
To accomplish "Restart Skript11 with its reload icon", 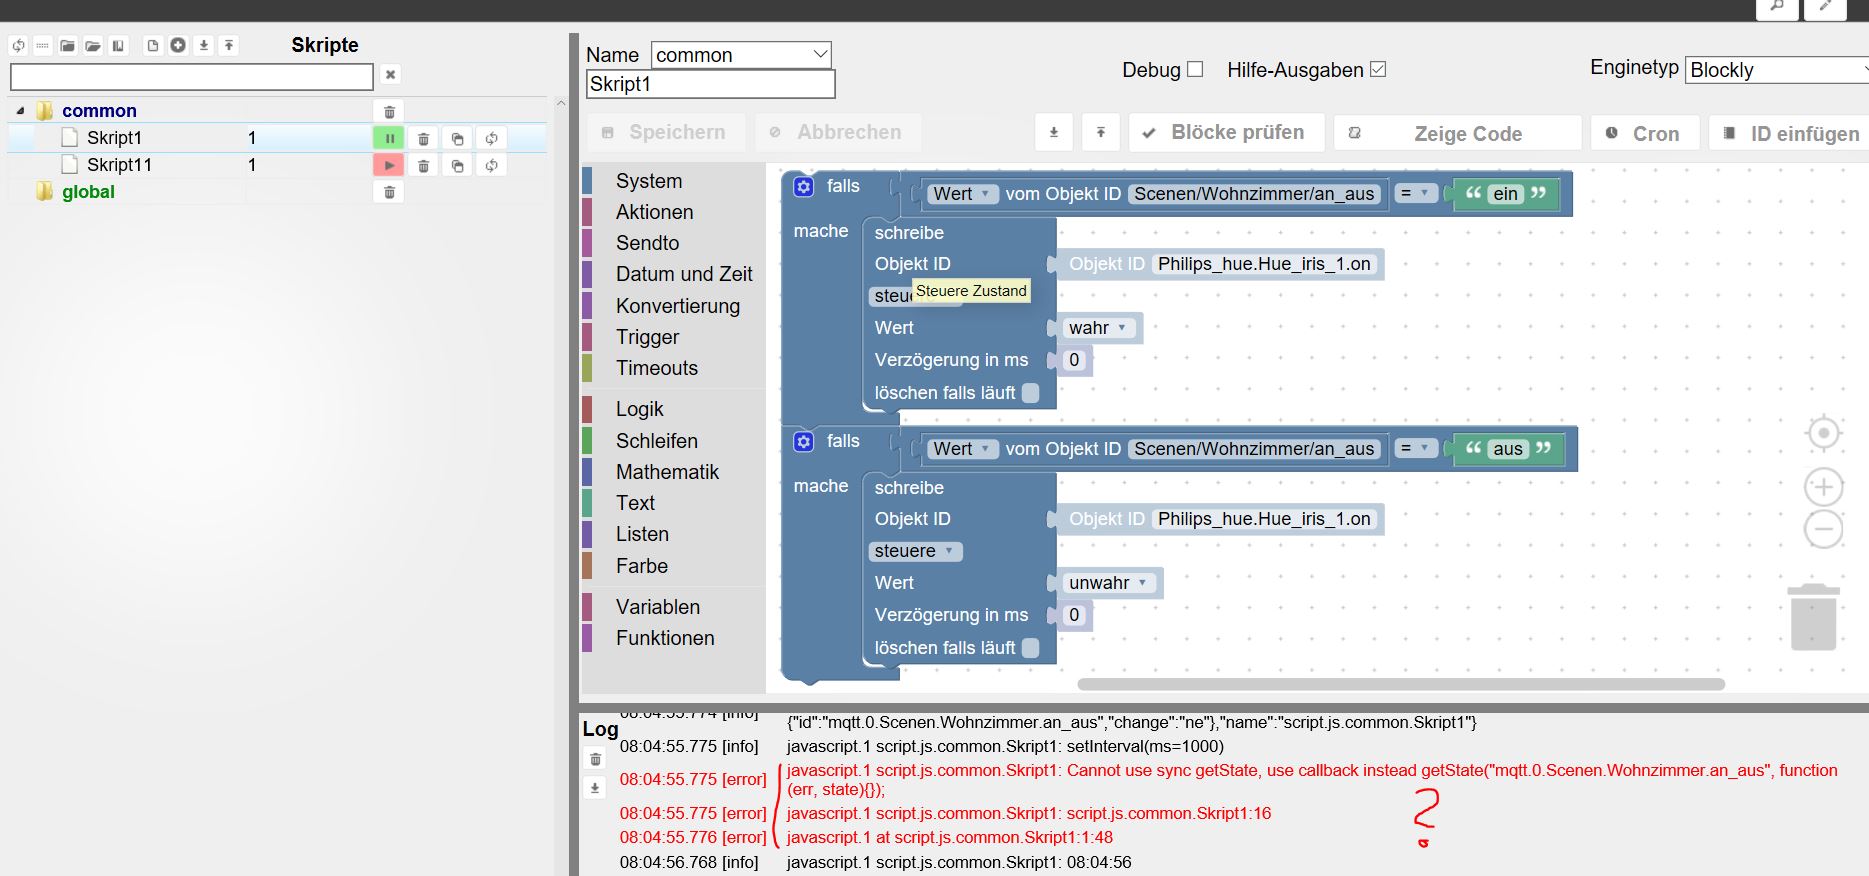I will (491, 166).
